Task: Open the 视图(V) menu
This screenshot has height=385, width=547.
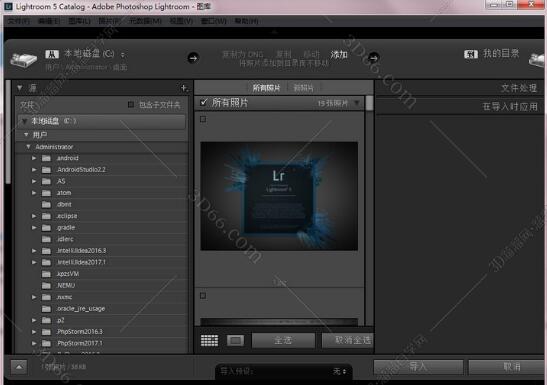Action: click(181, 21)
